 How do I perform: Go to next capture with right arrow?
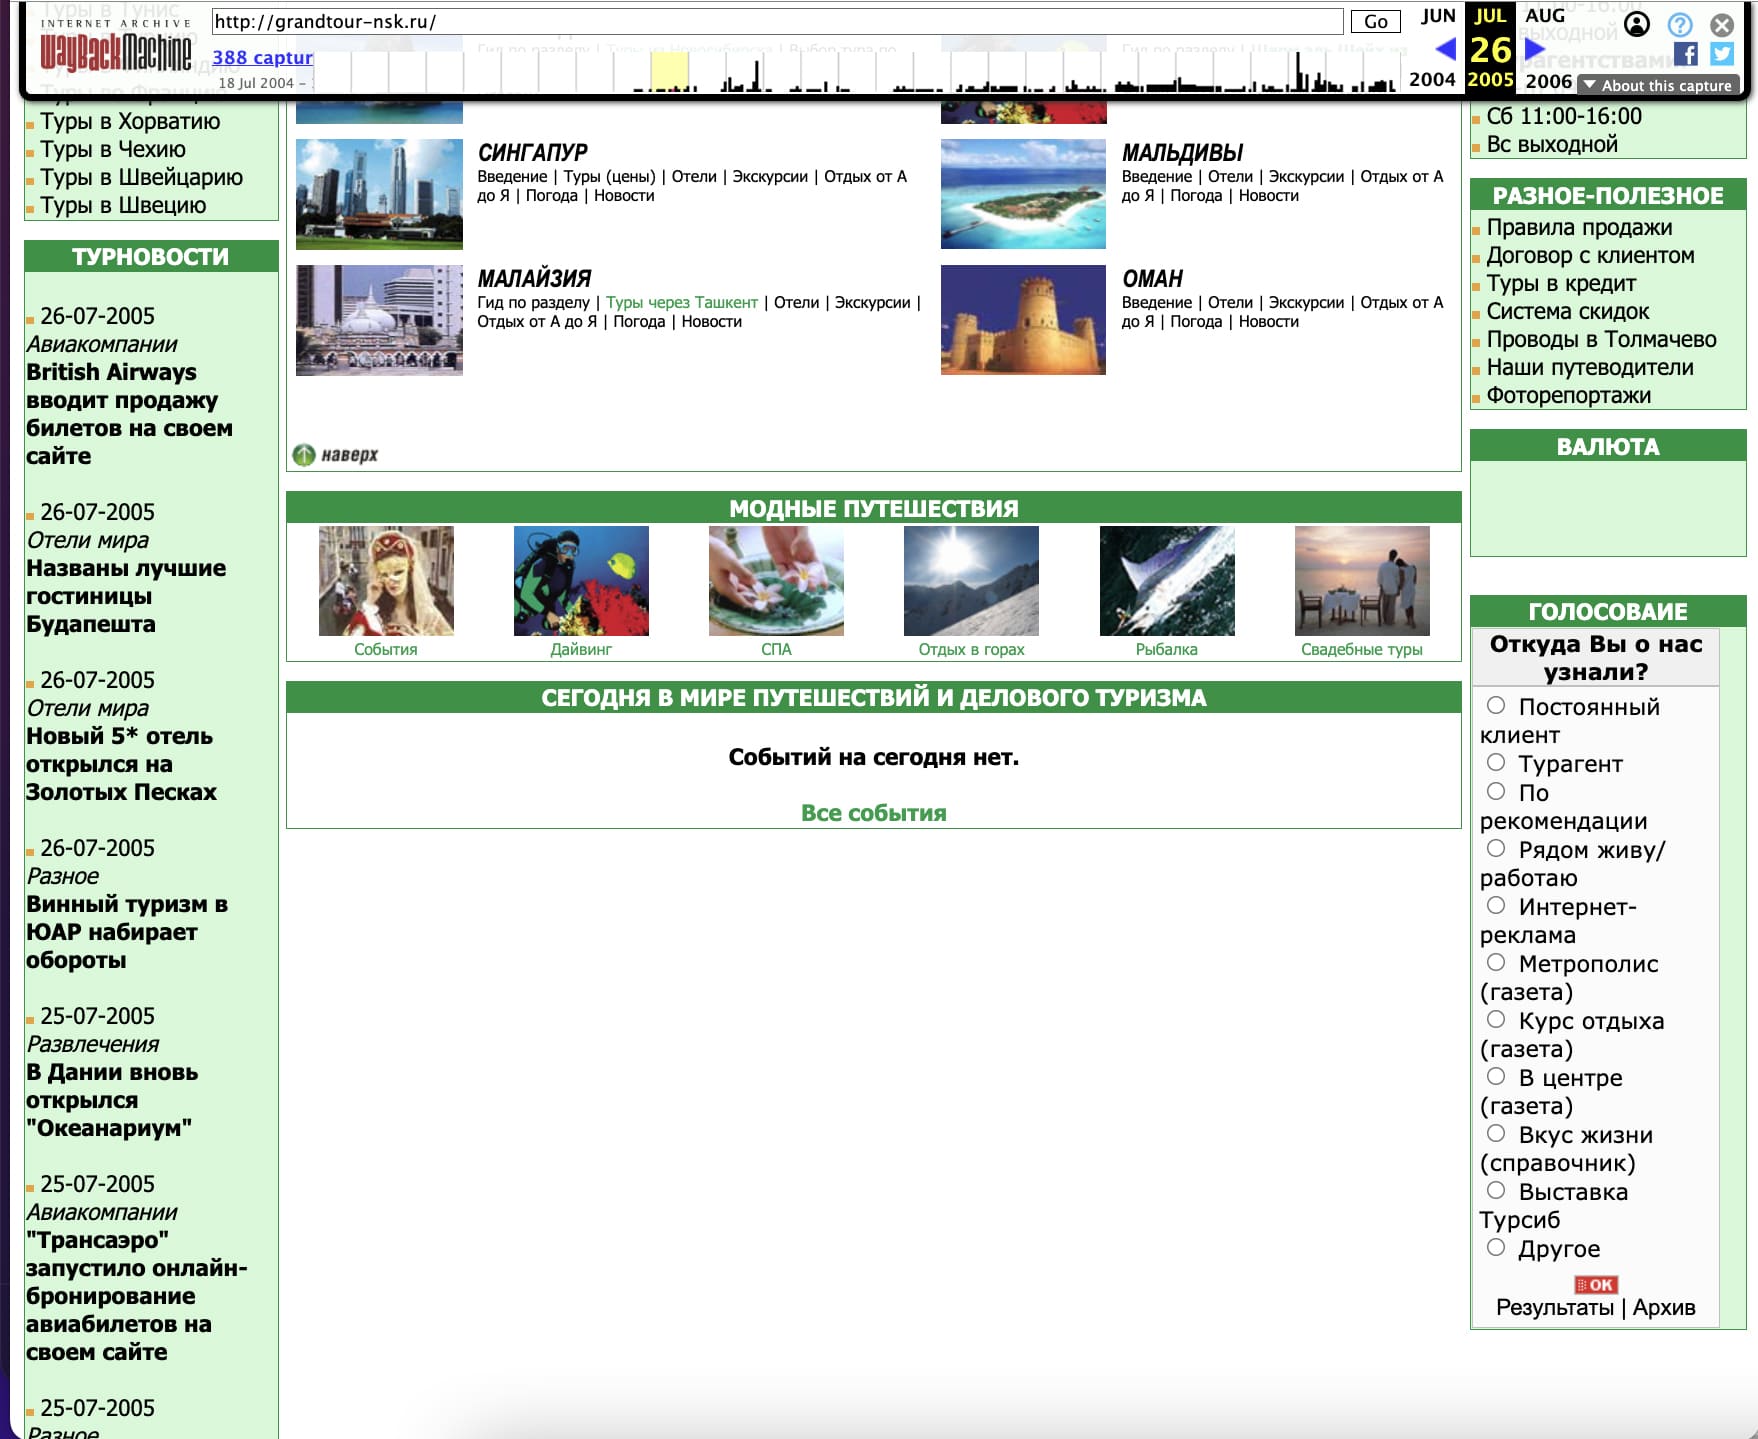[x=1535, y=48]
